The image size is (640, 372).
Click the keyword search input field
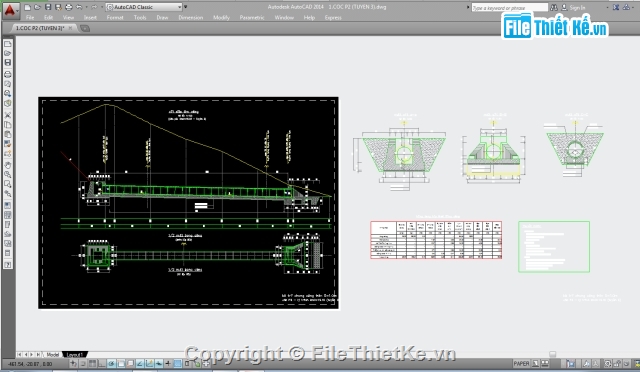[x=509, y=8]
